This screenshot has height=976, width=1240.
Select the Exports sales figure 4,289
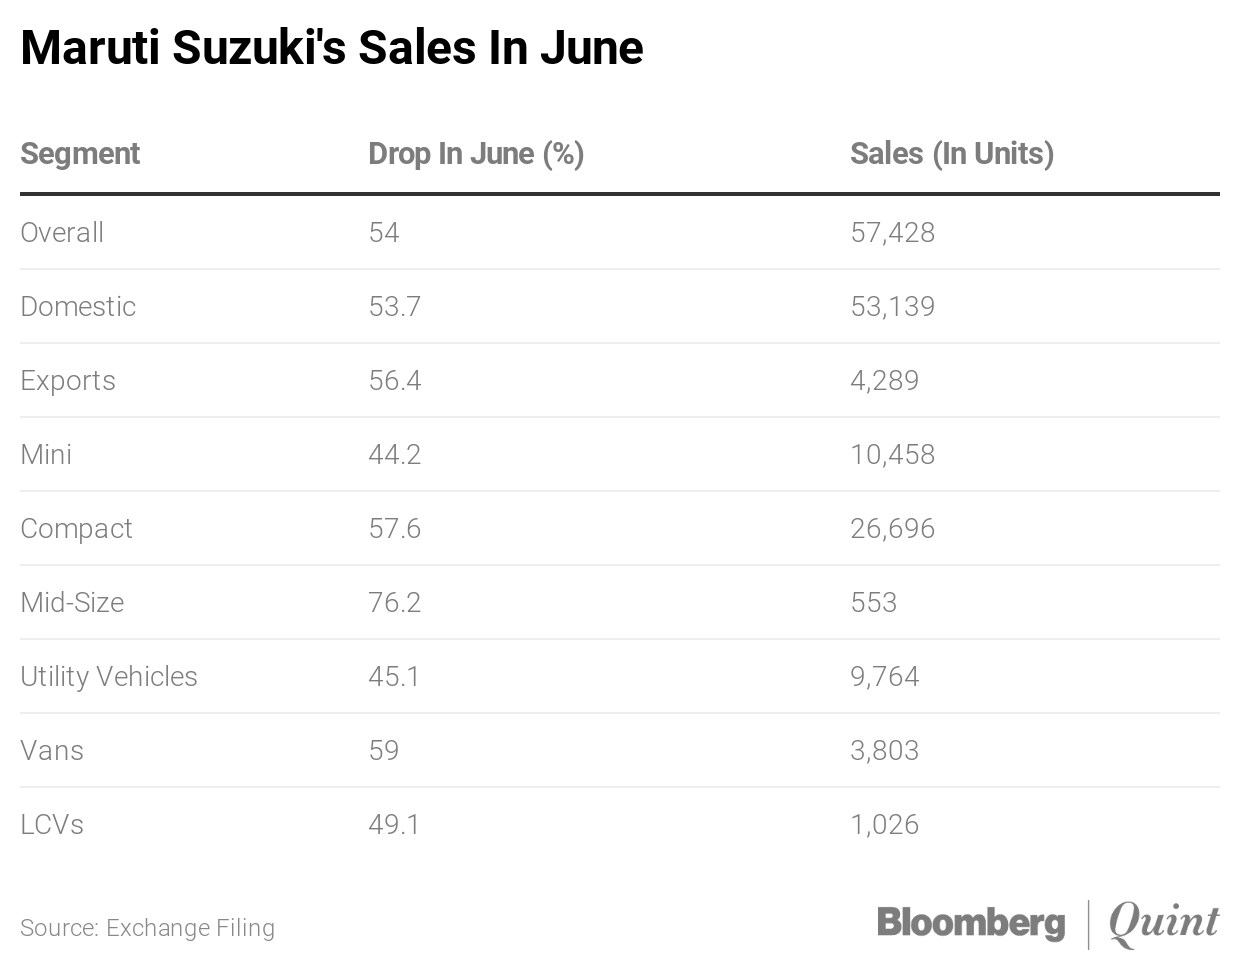tap(884, 380)
